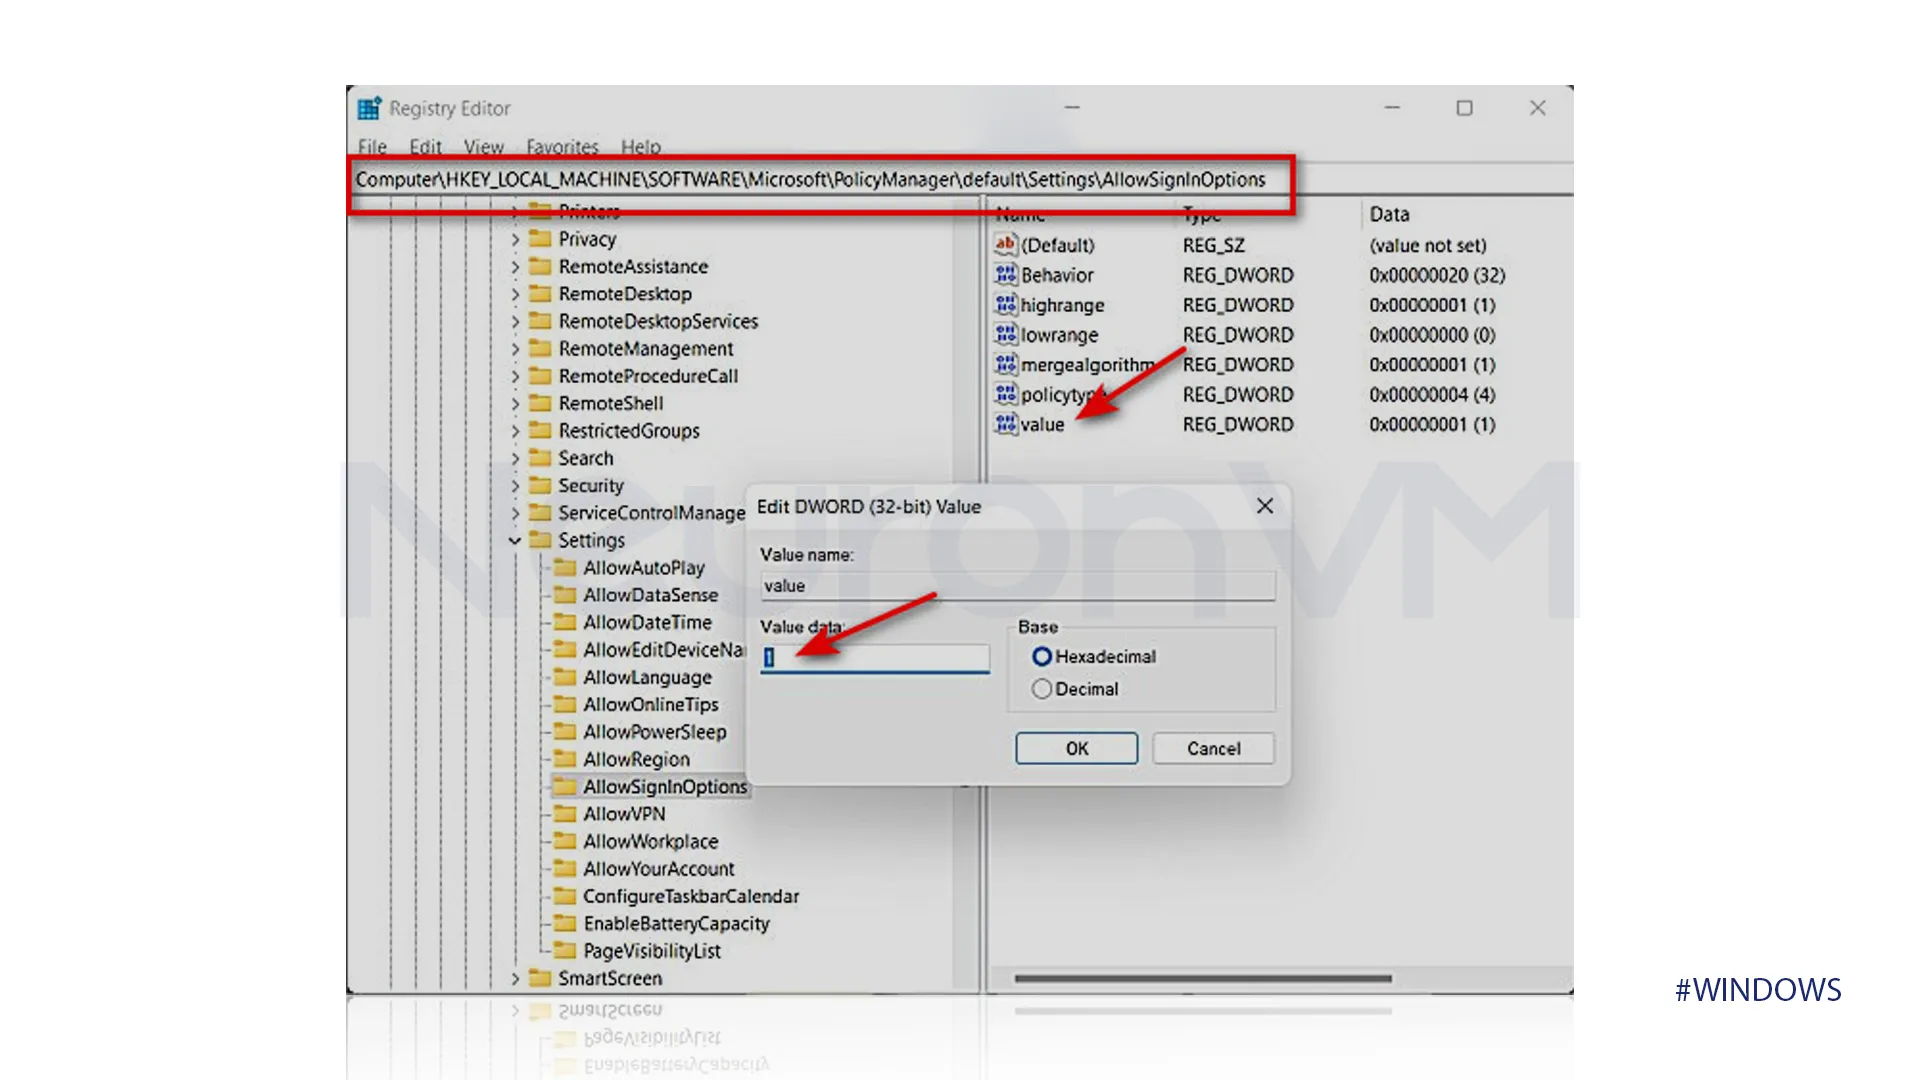Click the Search folder icon
1920x1080 pixels.
540,458
